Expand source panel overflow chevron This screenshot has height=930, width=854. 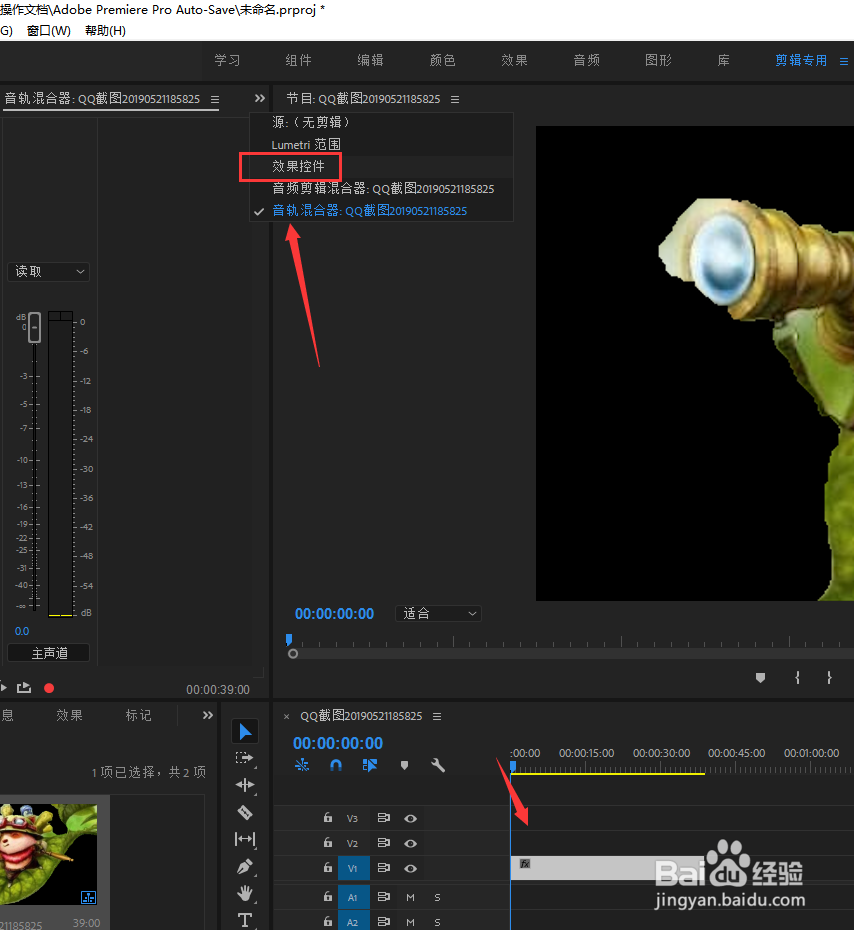260,98
